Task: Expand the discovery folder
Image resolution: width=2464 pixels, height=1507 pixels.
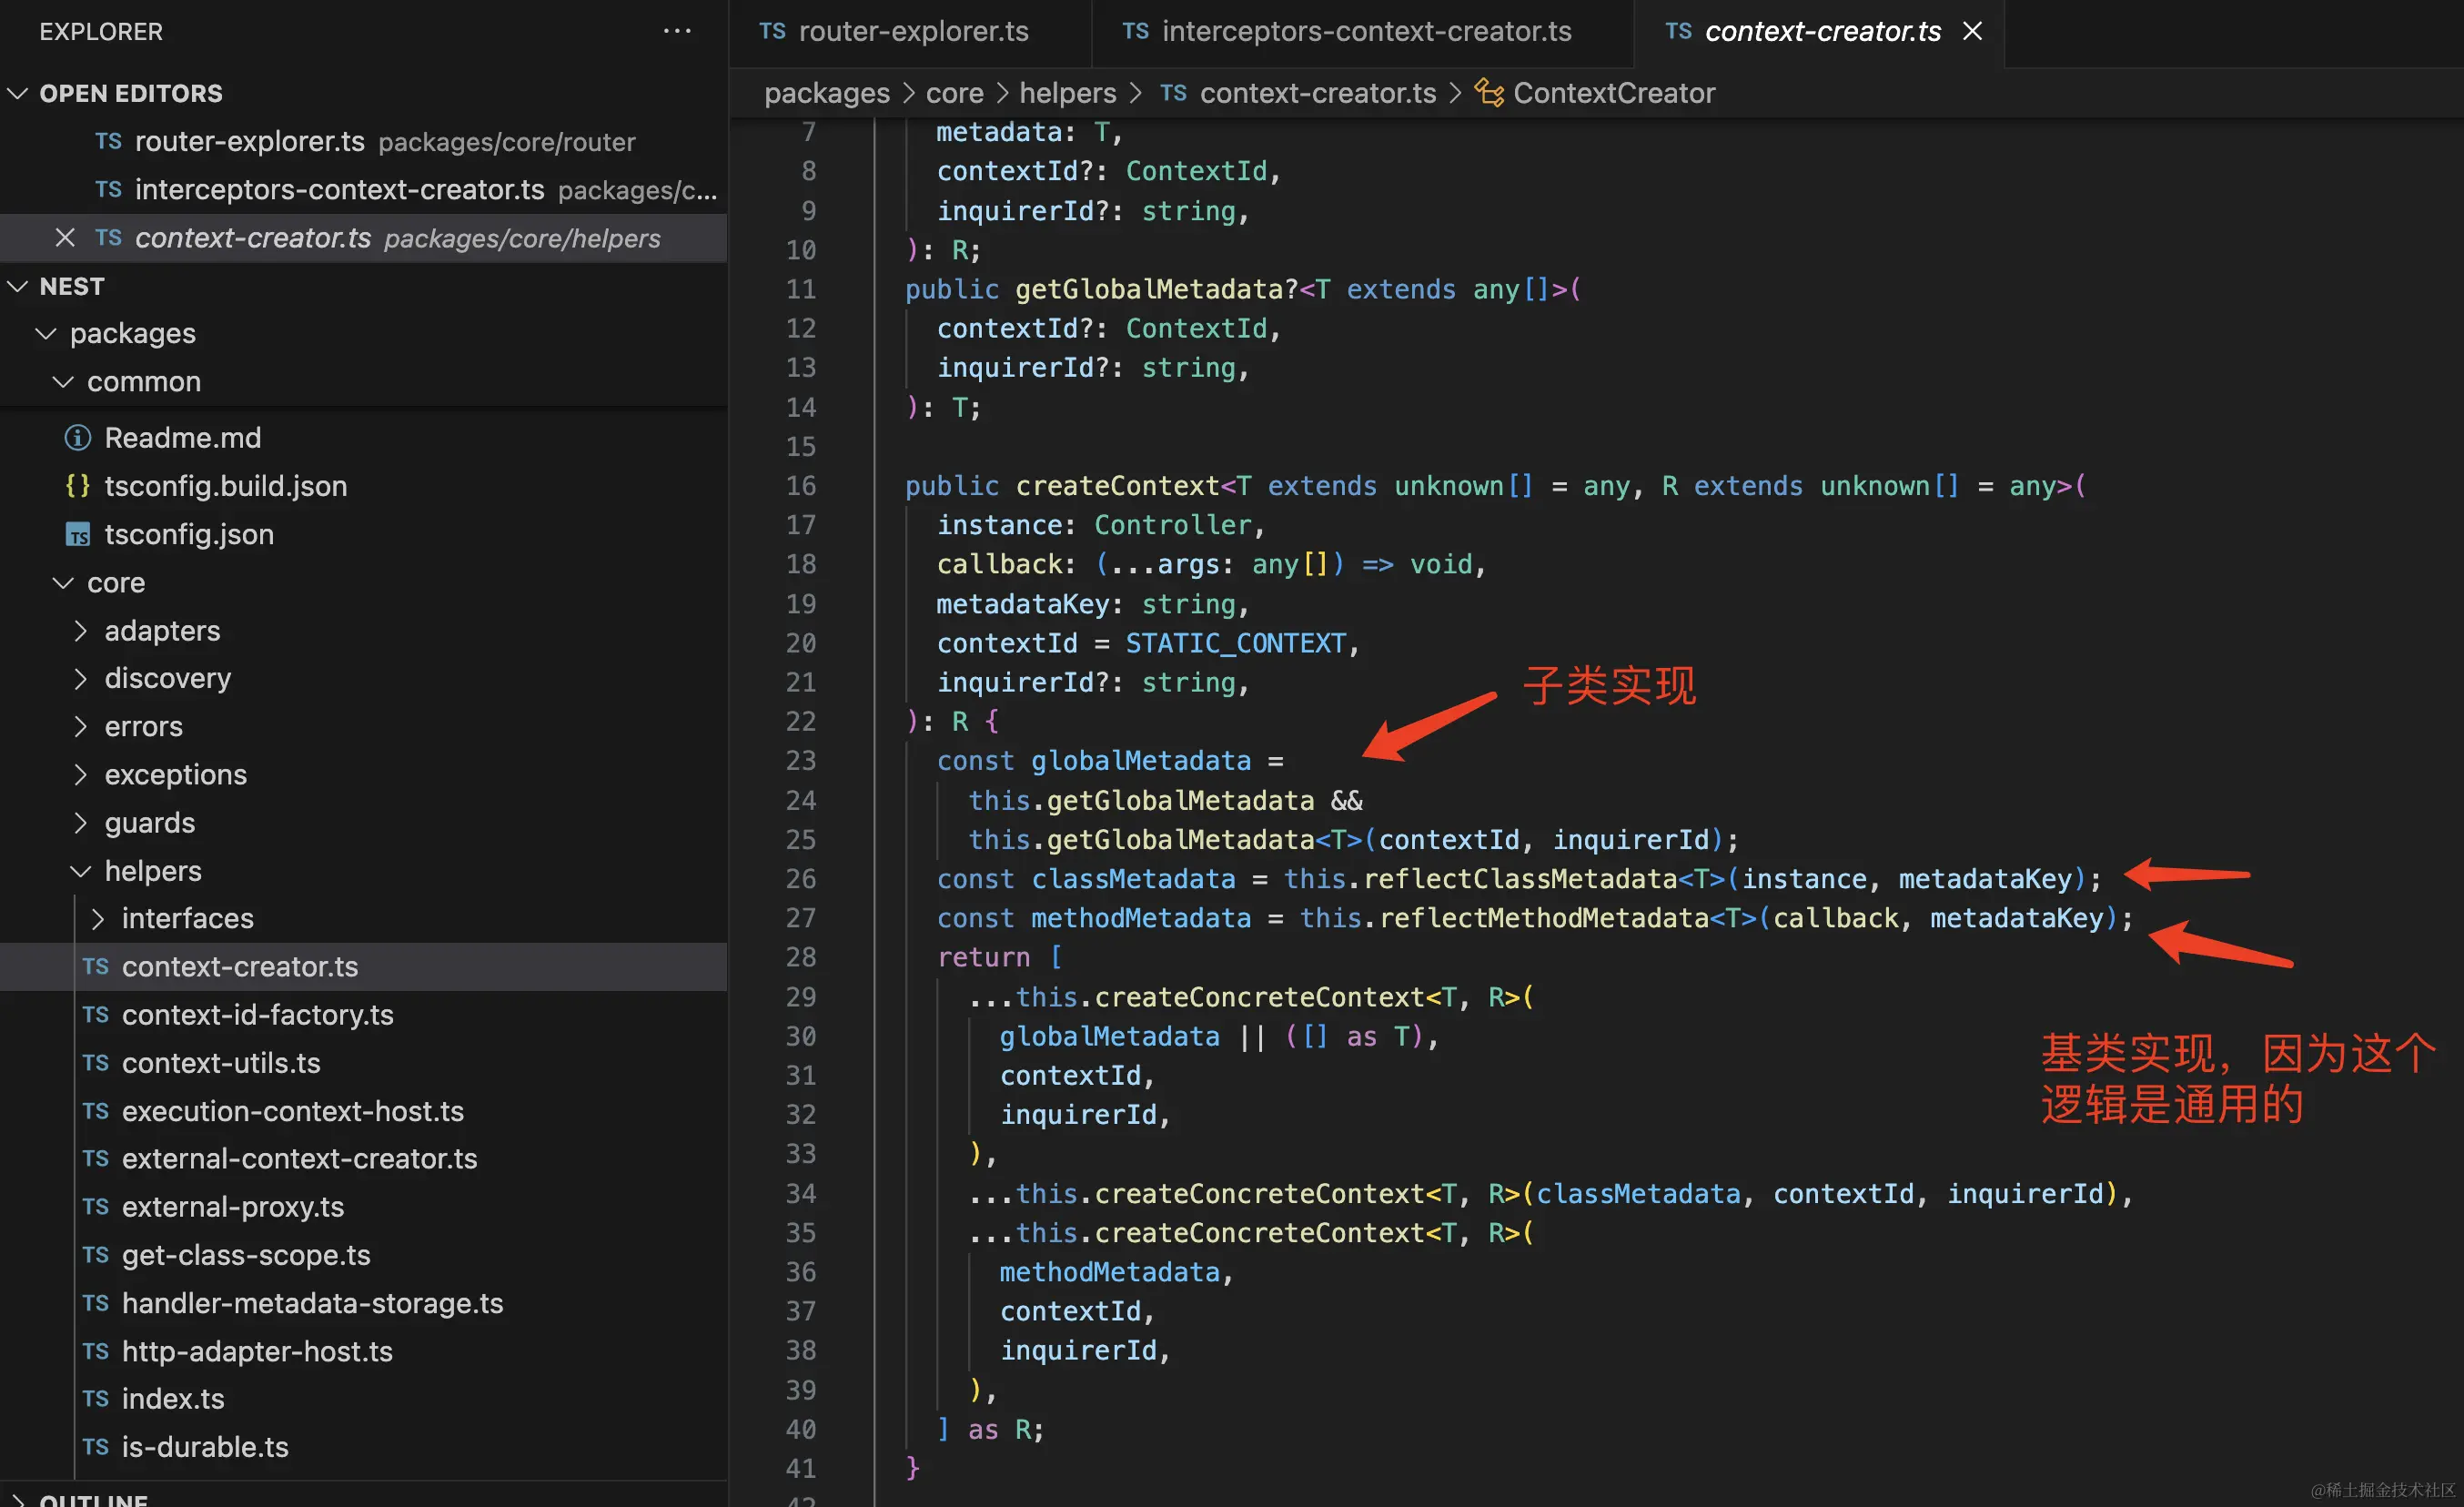Action: 81,678
